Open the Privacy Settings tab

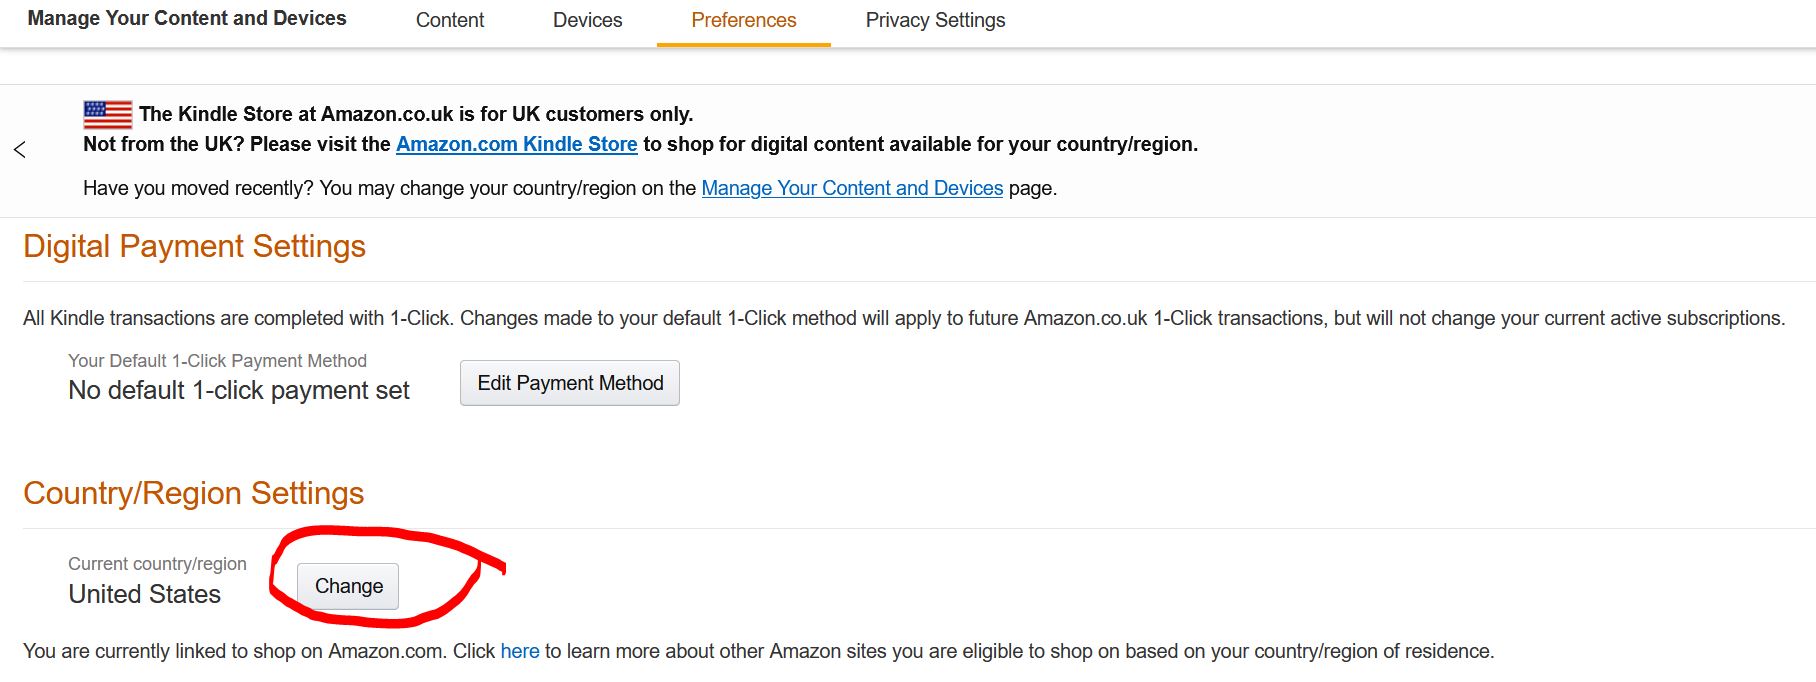click(935, 20)
